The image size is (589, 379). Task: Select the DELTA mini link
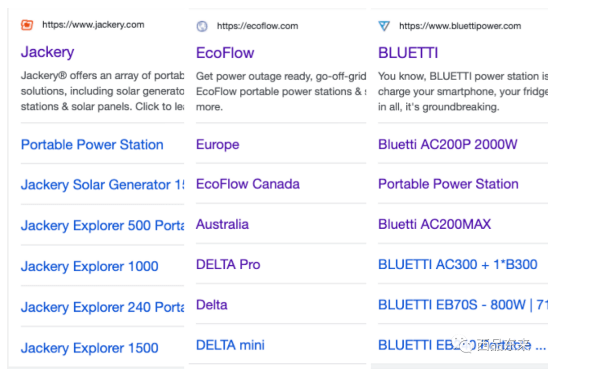coord(230,345)
